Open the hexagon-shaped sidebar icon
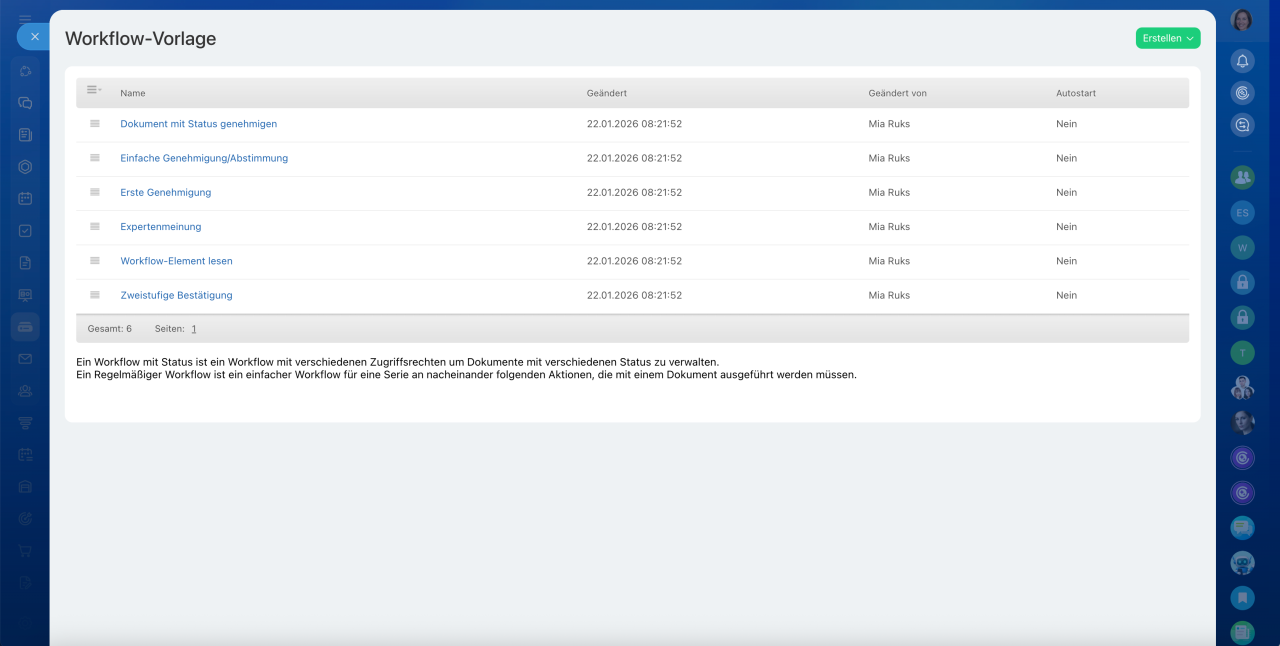Image resolution: width=1280 pixels, height=646 pixels. pyautogui.click(x=25, y=167)
